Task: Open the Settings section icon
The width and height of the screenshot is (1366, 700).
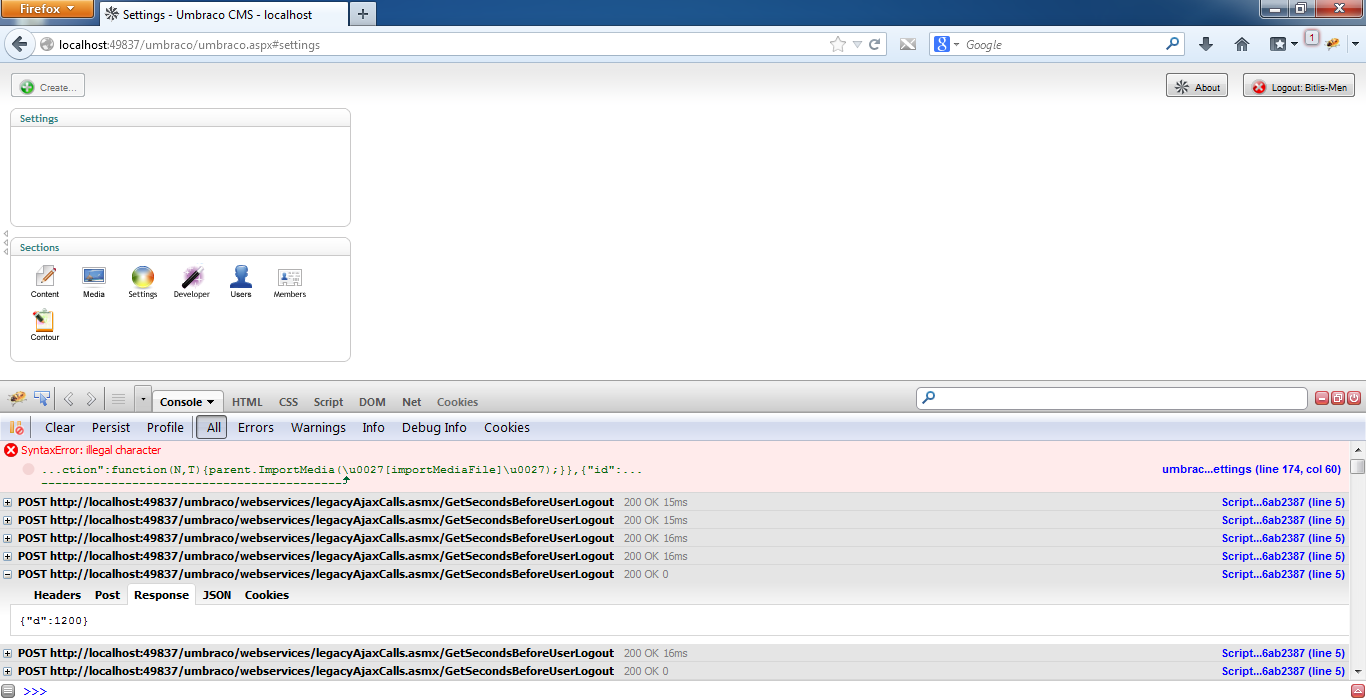Action: pyautogui.click(x=143, y=282)
